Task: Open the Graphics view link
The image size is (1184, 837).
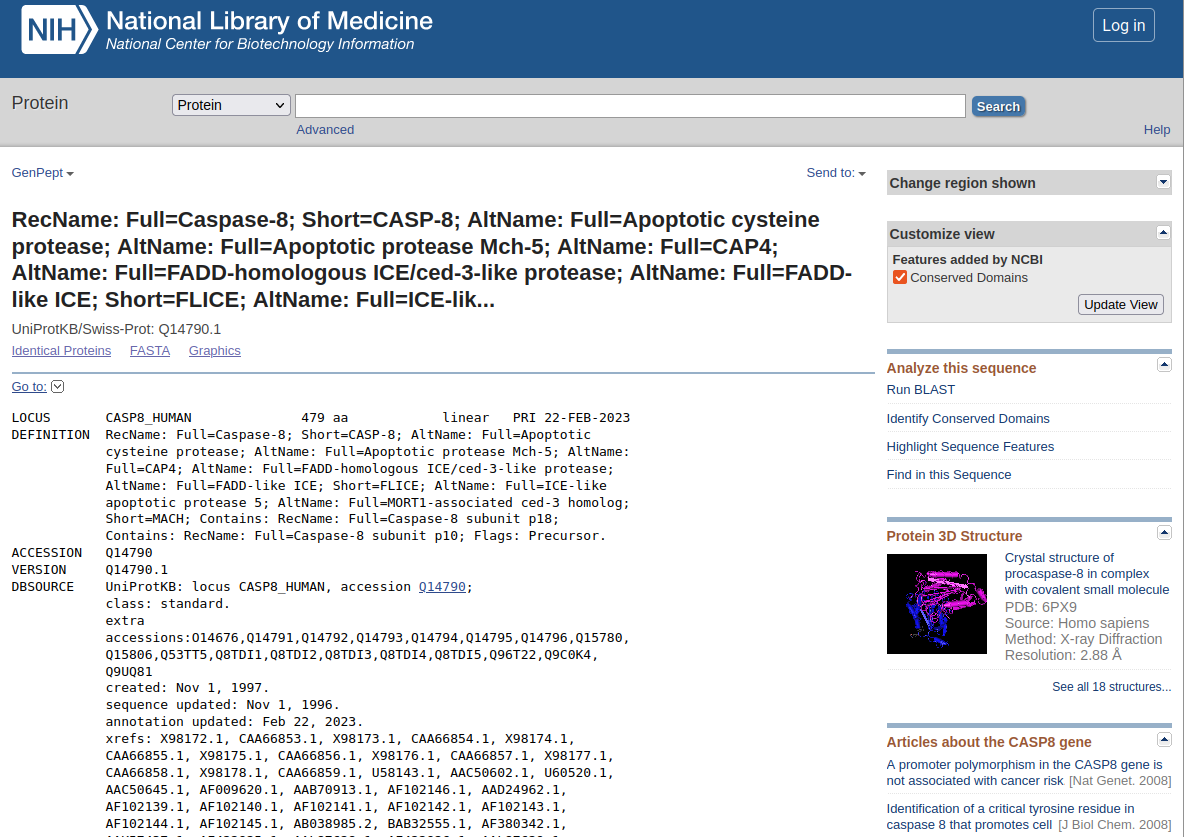Action: point(215,351)
